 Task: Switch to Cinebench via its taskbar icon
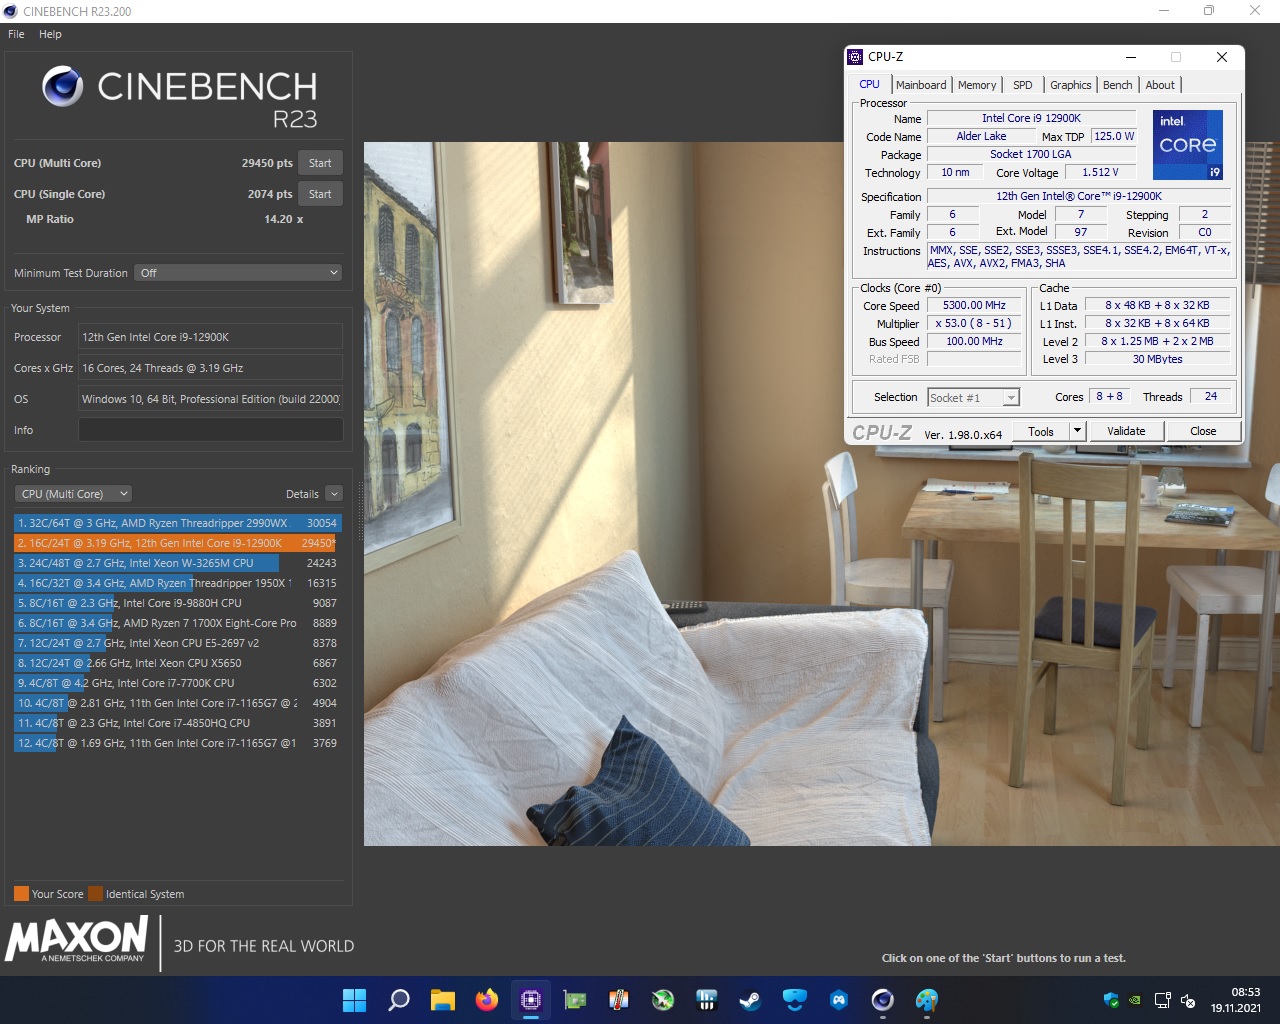click(x=882, y=1000)
